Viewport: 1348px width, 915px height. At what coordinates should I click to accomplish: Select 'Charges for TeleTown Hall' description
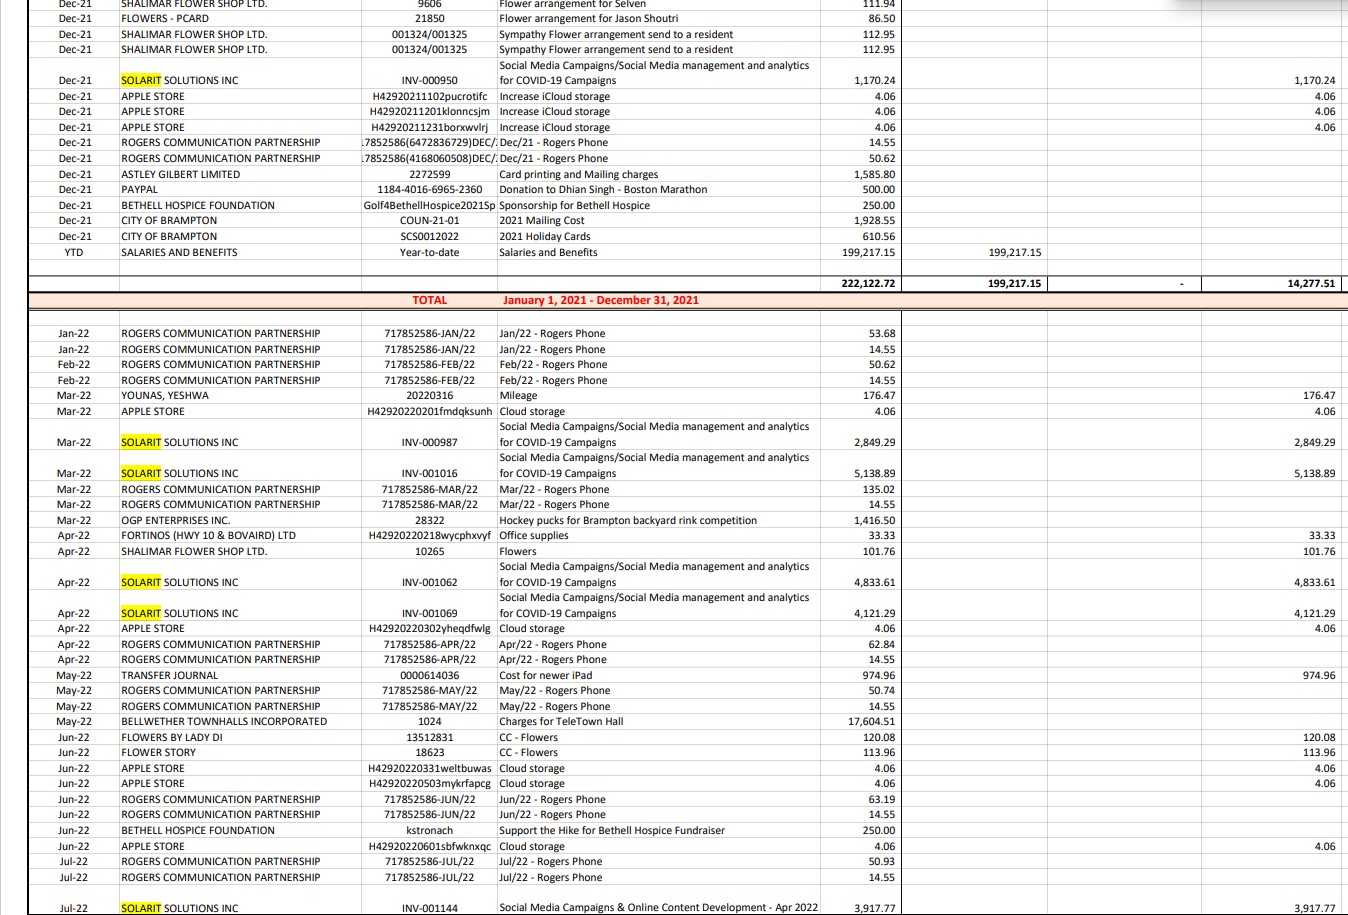[561, 721]
